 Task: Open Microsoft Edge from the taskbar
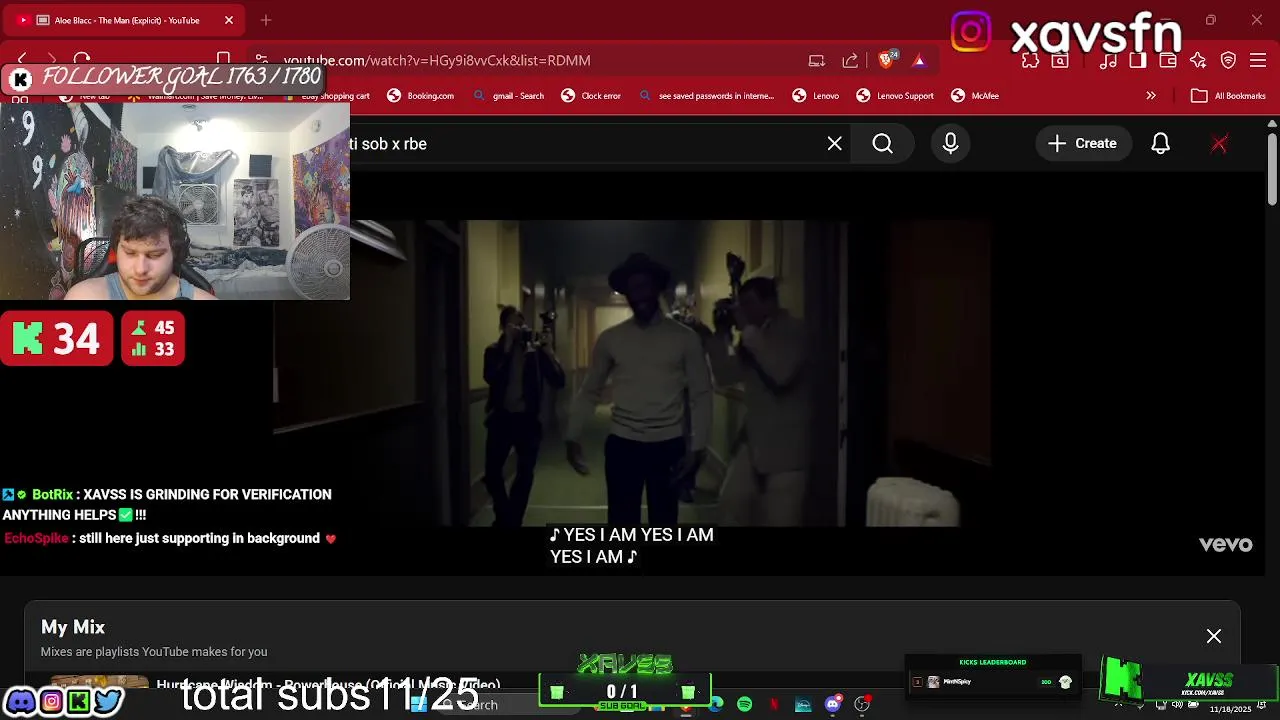716,705
